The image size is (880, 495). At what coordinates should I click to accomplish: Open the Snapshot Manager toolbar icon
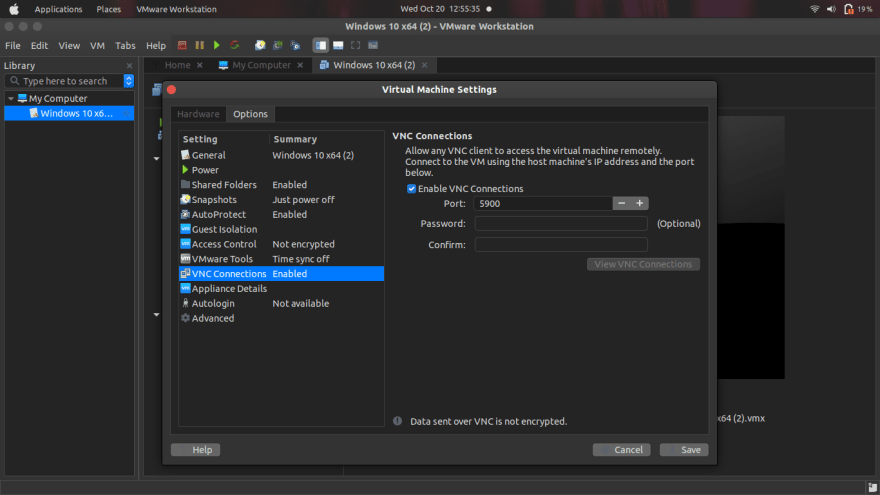pos(296,45)
